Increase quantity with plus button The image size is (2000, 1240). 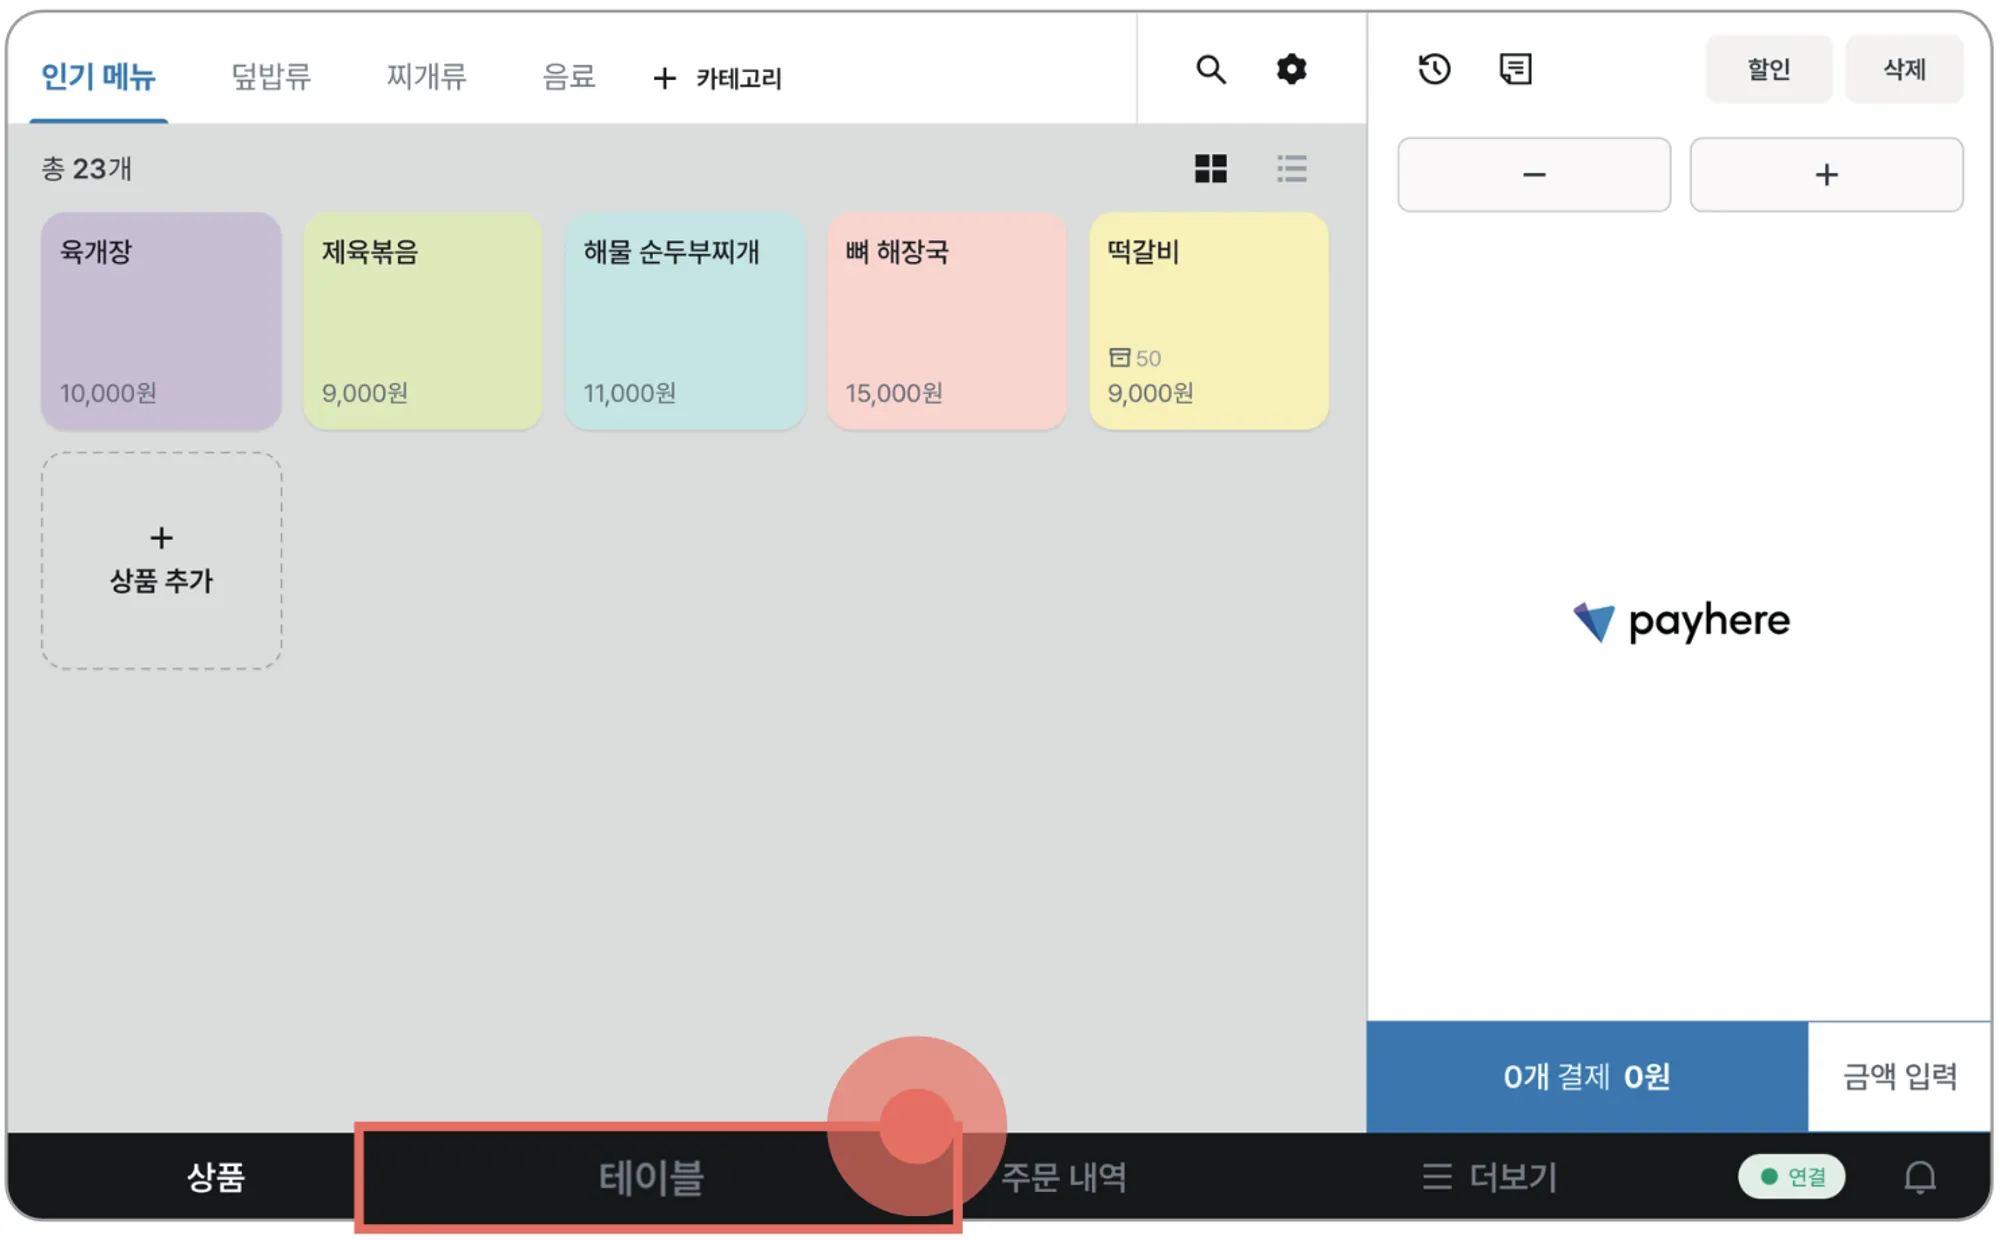tap(1826, 175)
